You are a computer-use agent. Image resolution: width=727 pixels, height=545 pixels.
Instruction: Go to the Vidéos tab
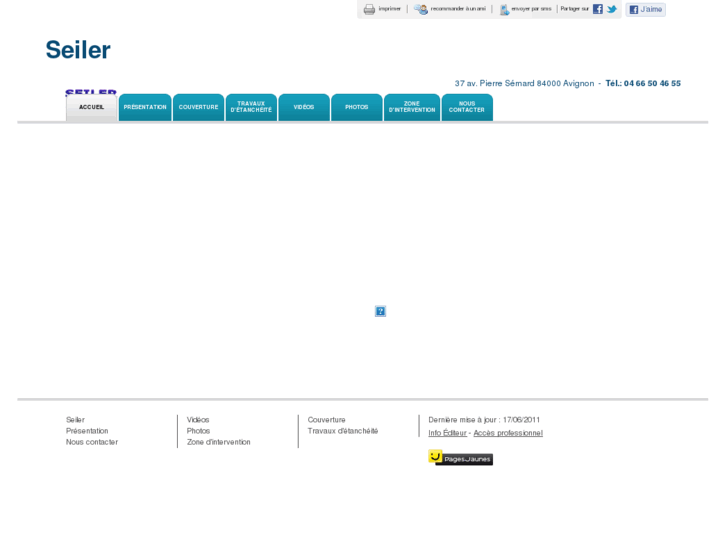coord(304,108)
